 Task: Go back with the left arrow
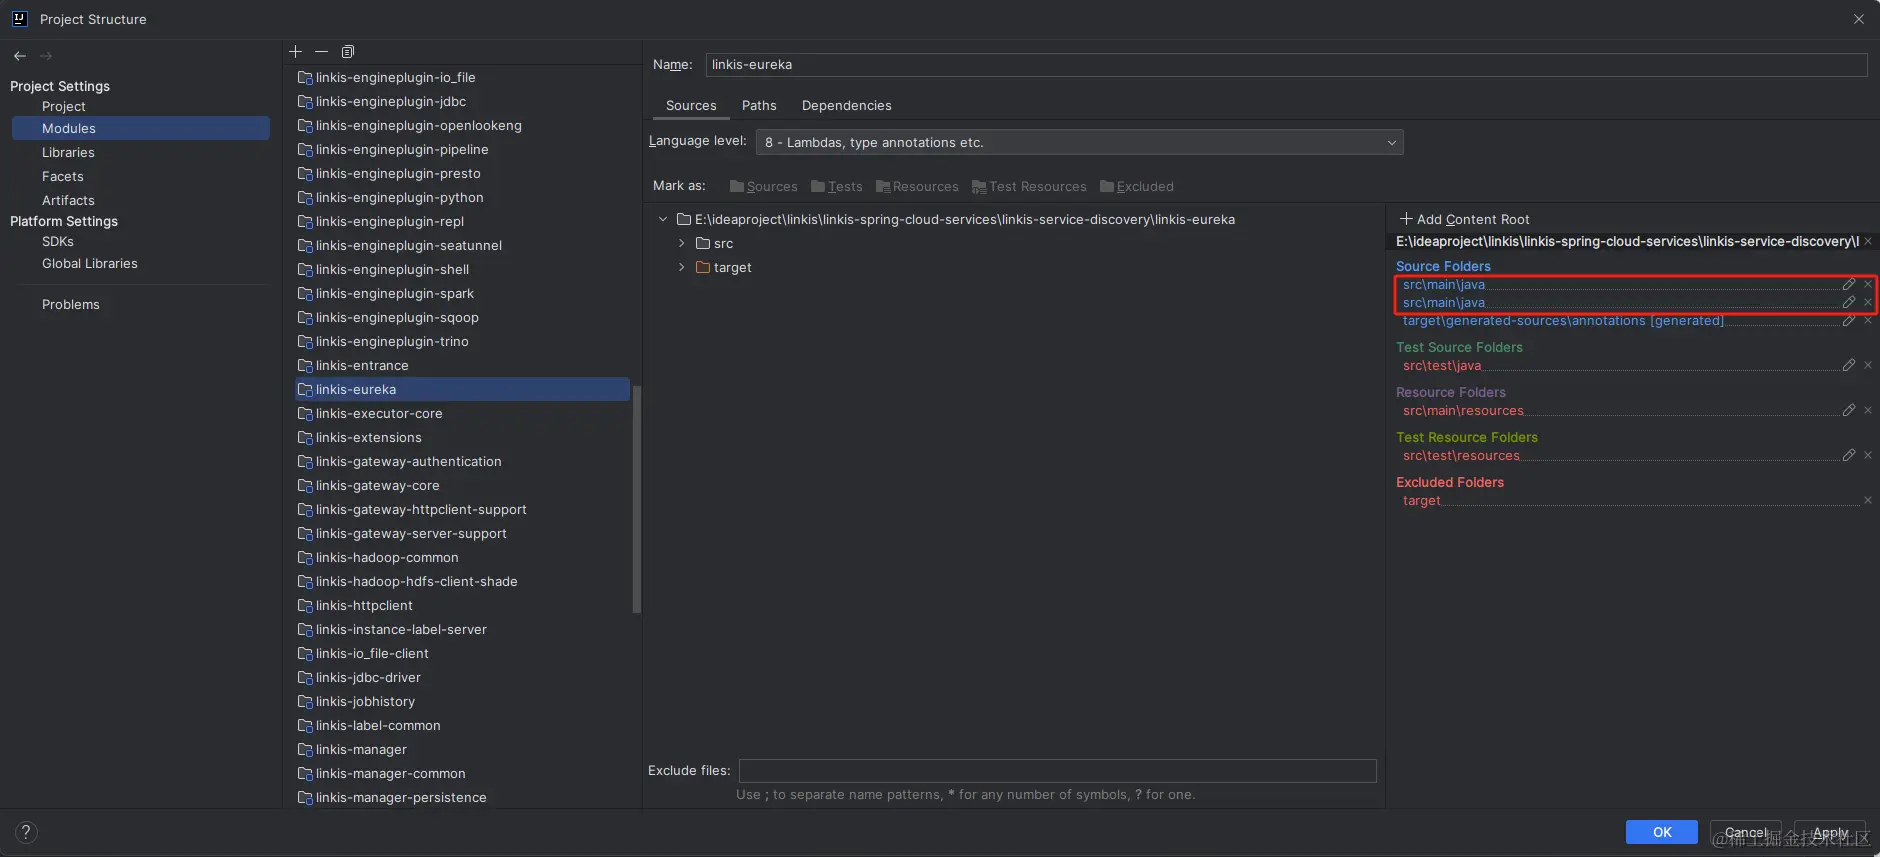[20, 56]
